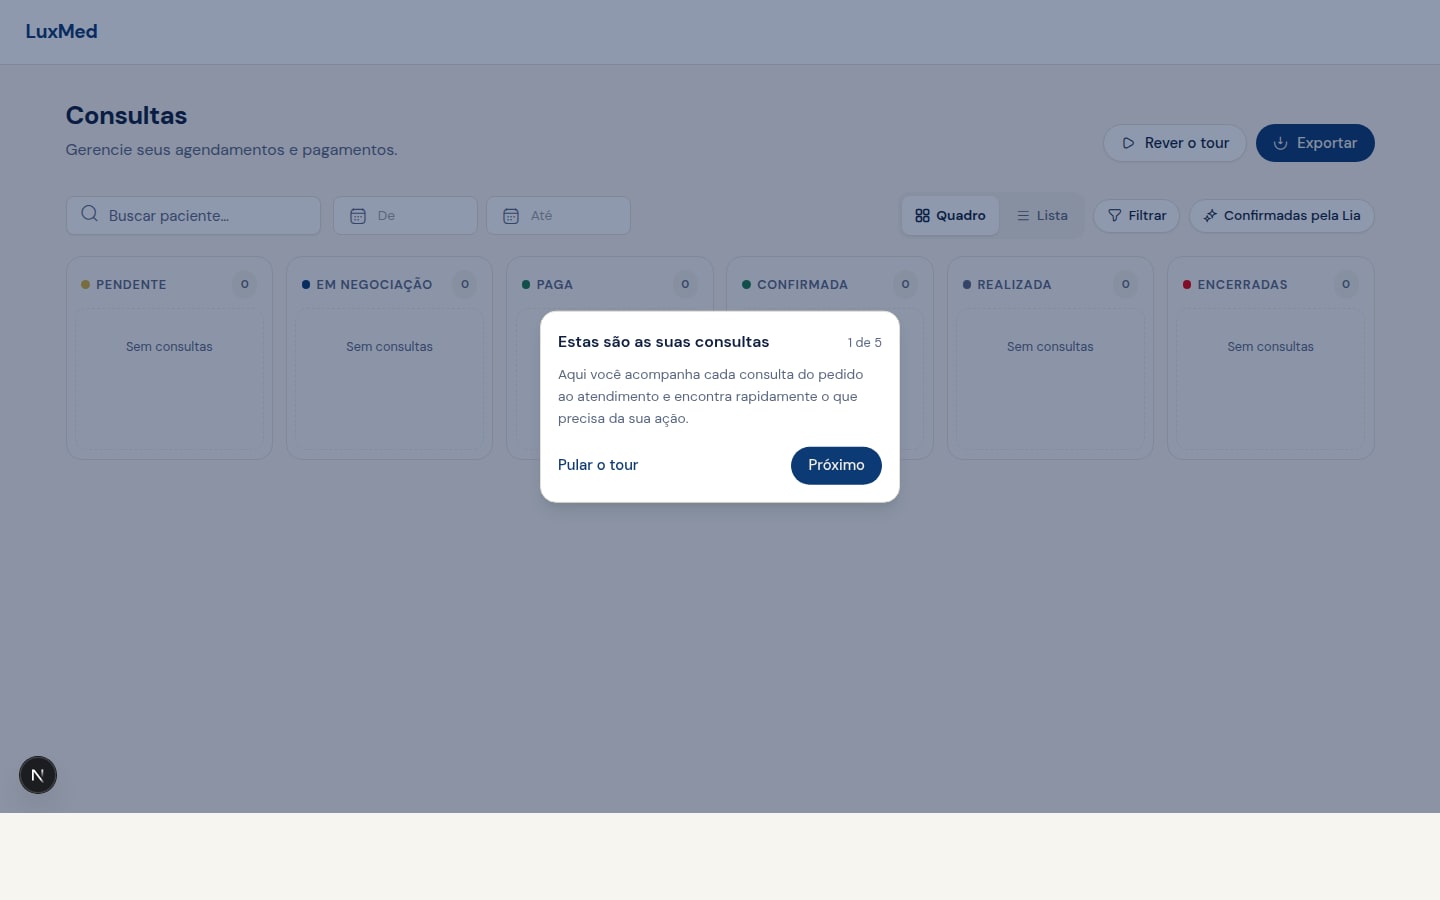The image size is (1440, 900).
Task: Click the LuxMed logo
Action: [x=61, y=31]
